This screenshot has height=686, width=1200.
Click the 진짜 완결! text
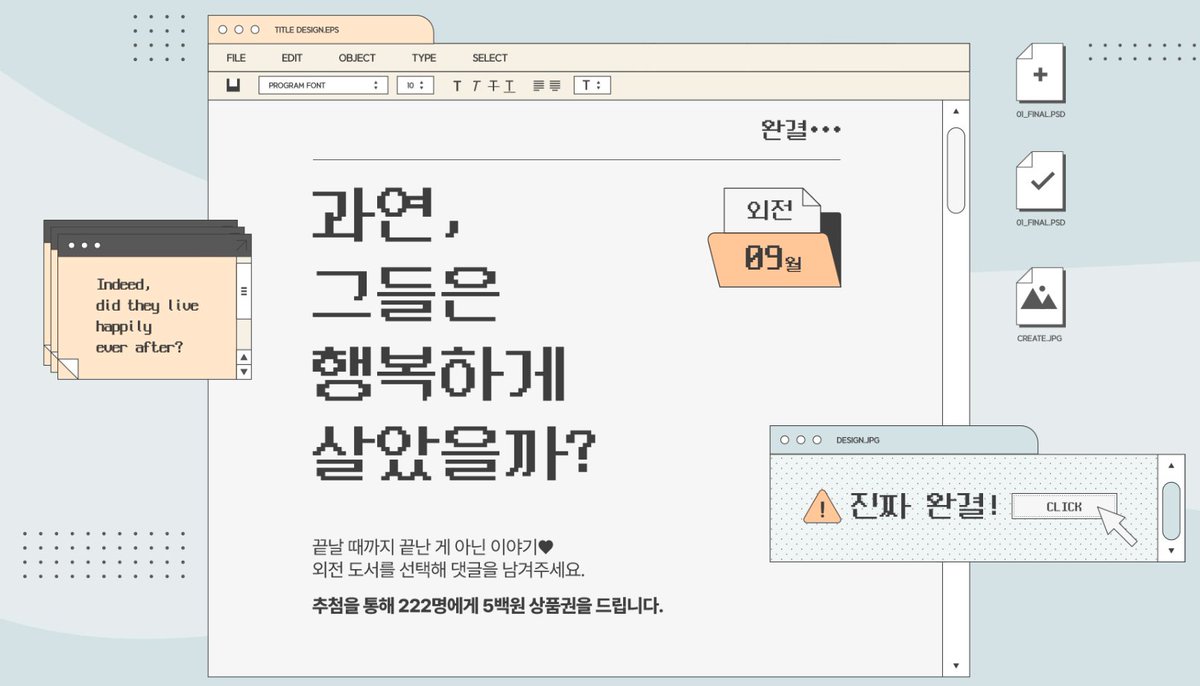pyautogui.click(x=924, y=506)
